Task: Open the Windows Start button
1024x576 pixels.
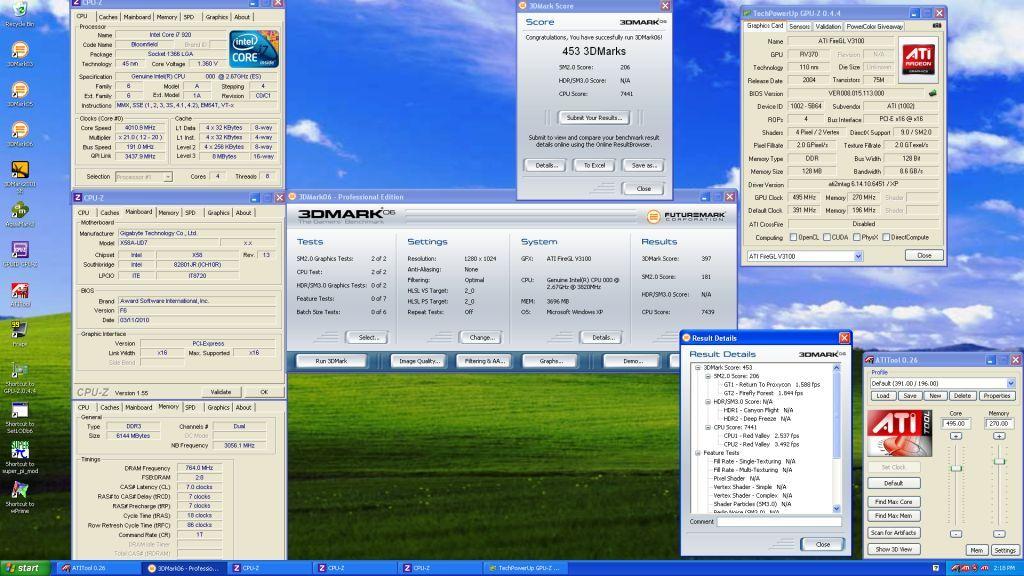Action: click(x=25, y=568)
